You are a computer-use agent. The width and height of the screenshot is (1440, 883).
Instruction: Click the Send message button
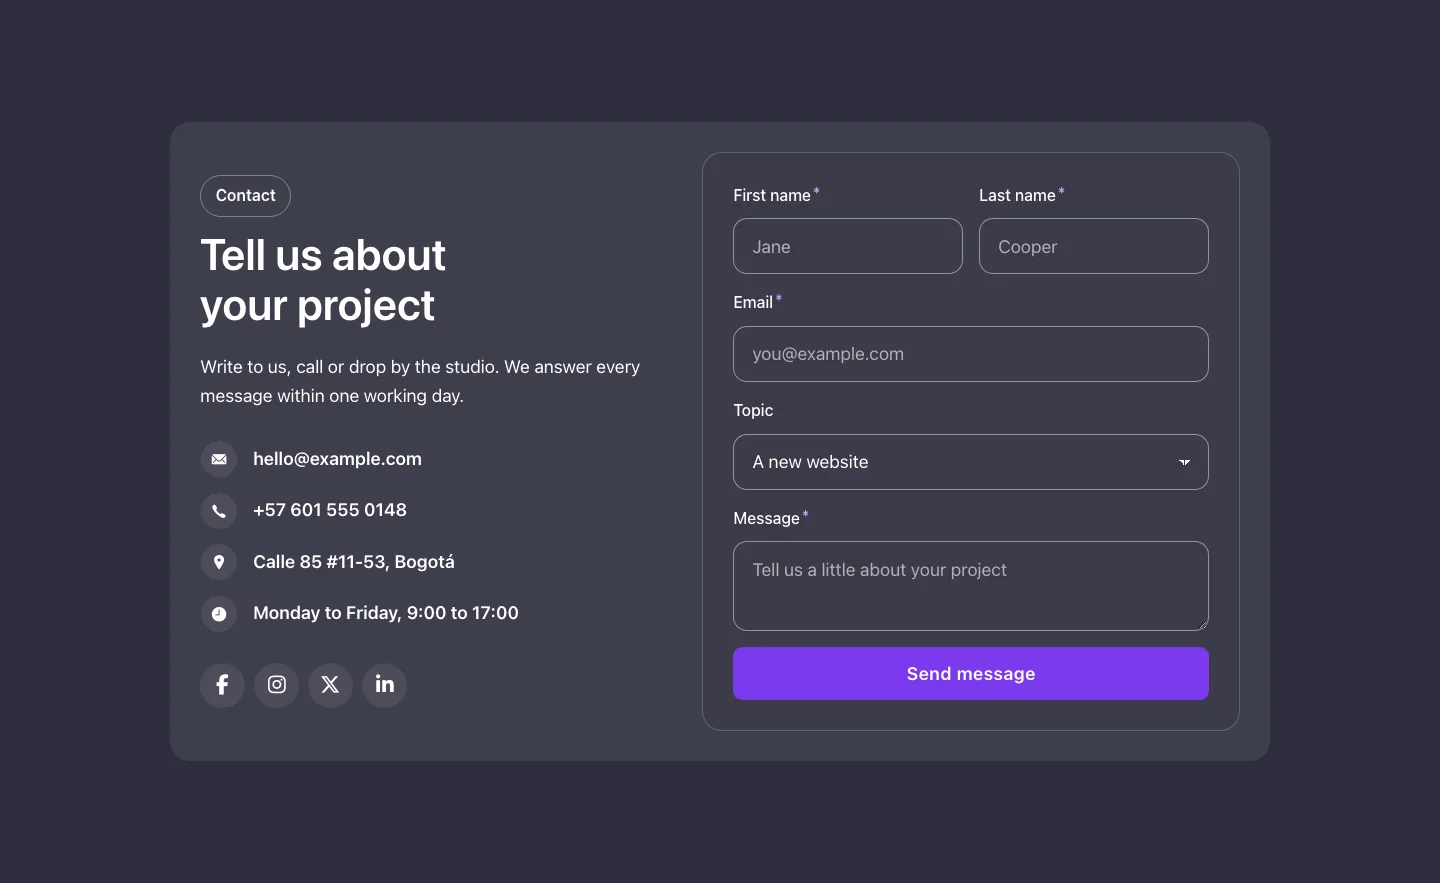pyautogui.click(x=970, y=674)
